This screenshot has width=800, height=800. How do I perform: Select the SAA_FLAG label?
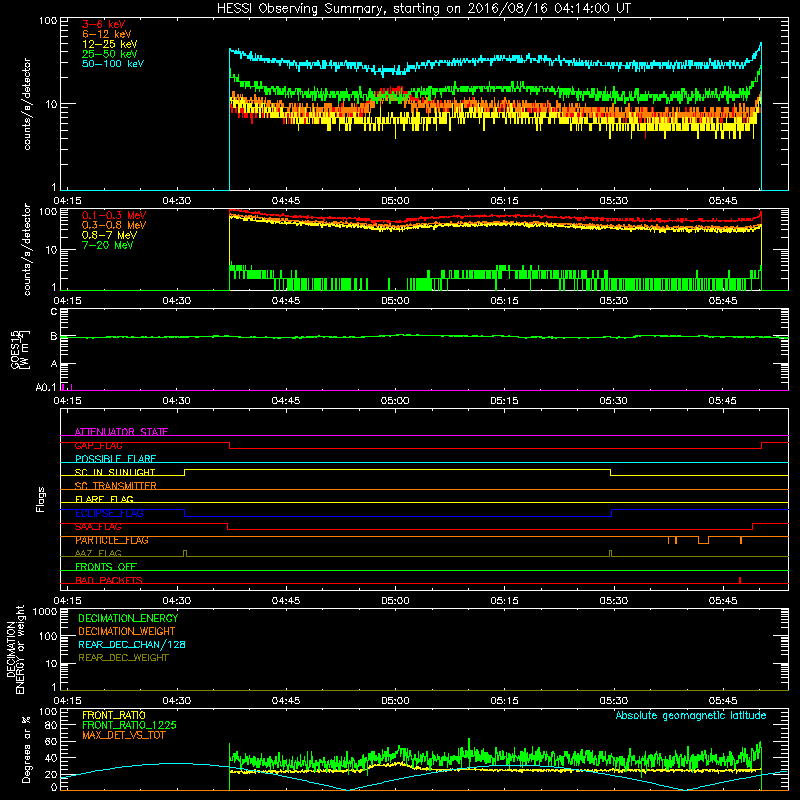pyautogui.click(x=98, y=527)
